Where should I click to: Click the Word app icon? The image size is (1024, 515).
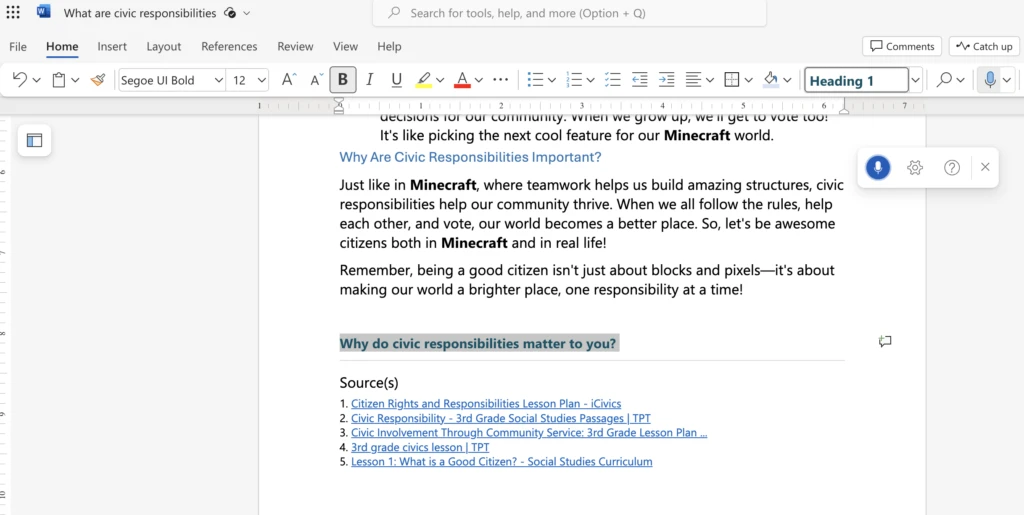point(44,12)
